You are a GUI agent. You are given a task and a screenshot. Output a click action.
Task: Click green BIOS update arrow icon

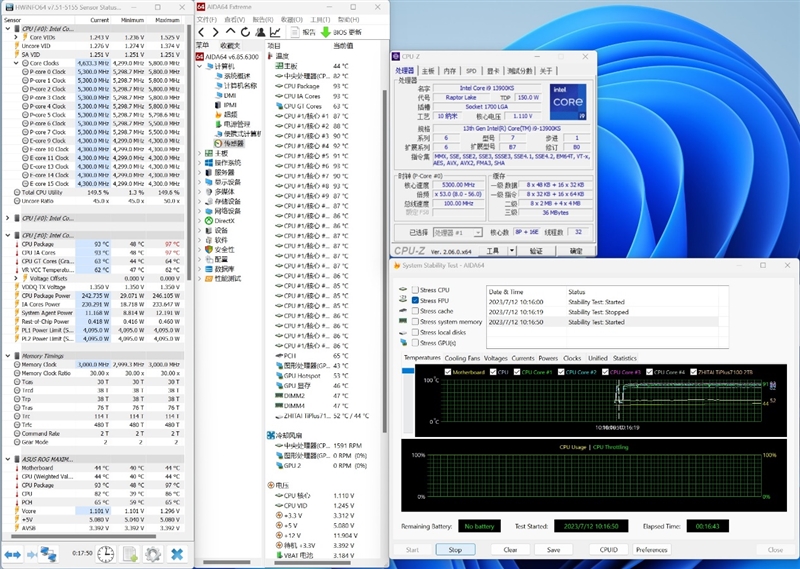coord(326,32)
